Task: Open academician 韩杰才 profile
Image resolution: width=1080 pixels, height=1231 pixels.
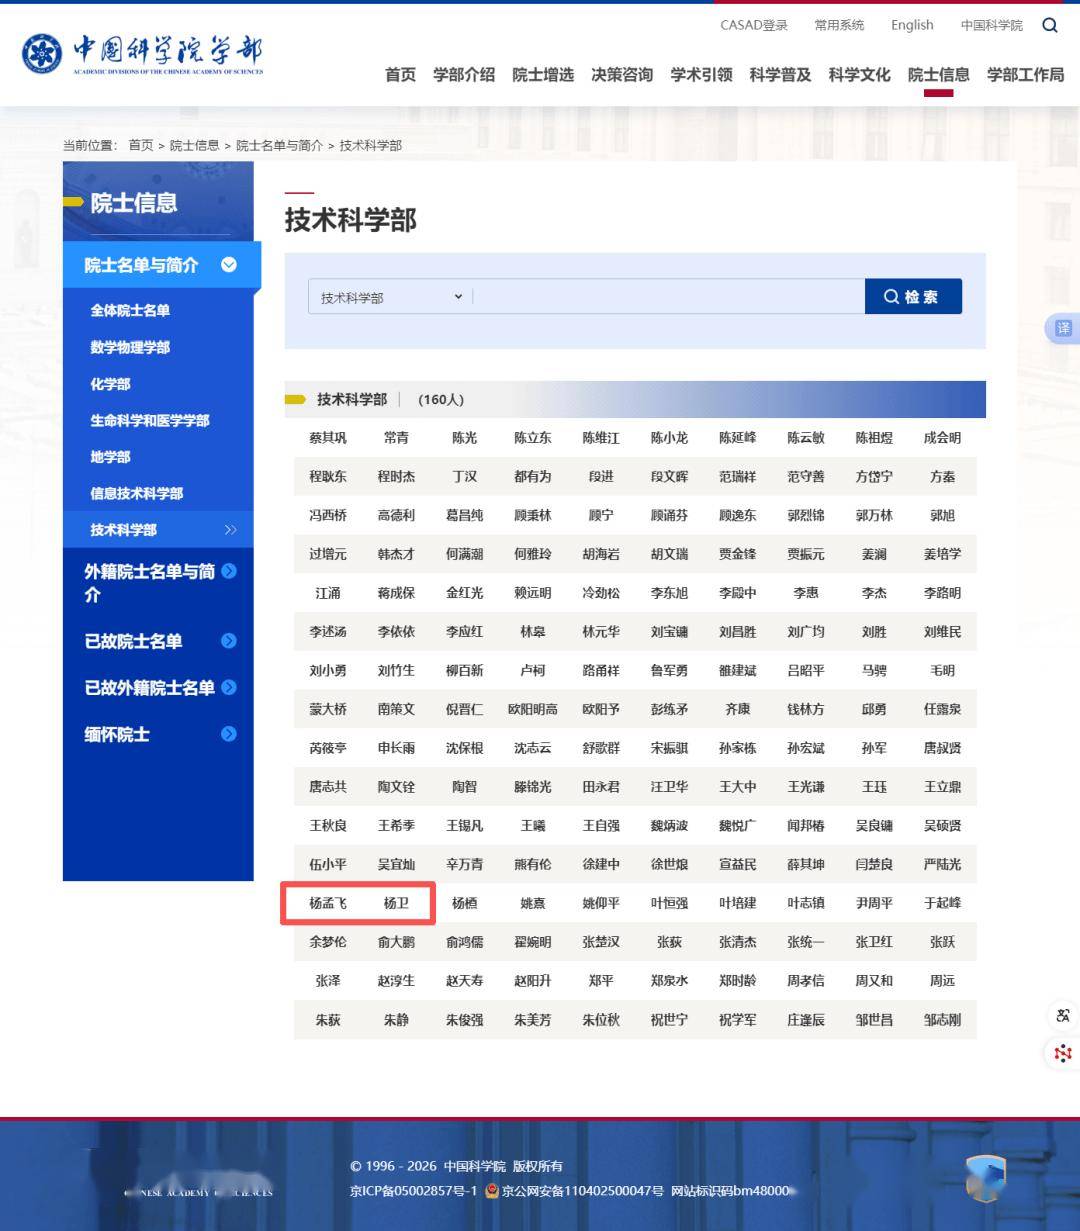Action: [396, 554]
